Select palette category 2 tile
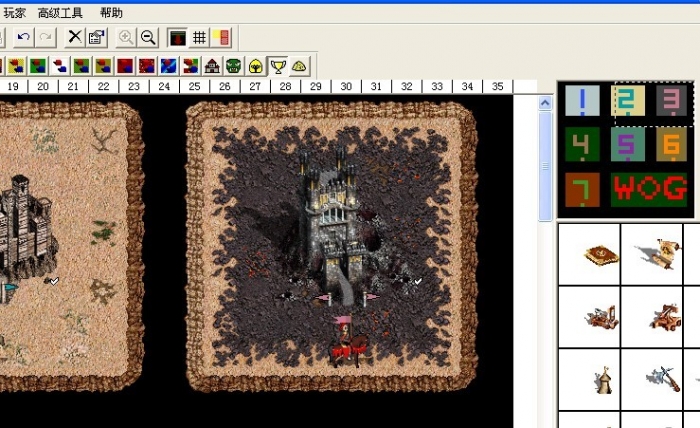Image resolution: width=700 pixels, height=428 pixels. point(628,100)
